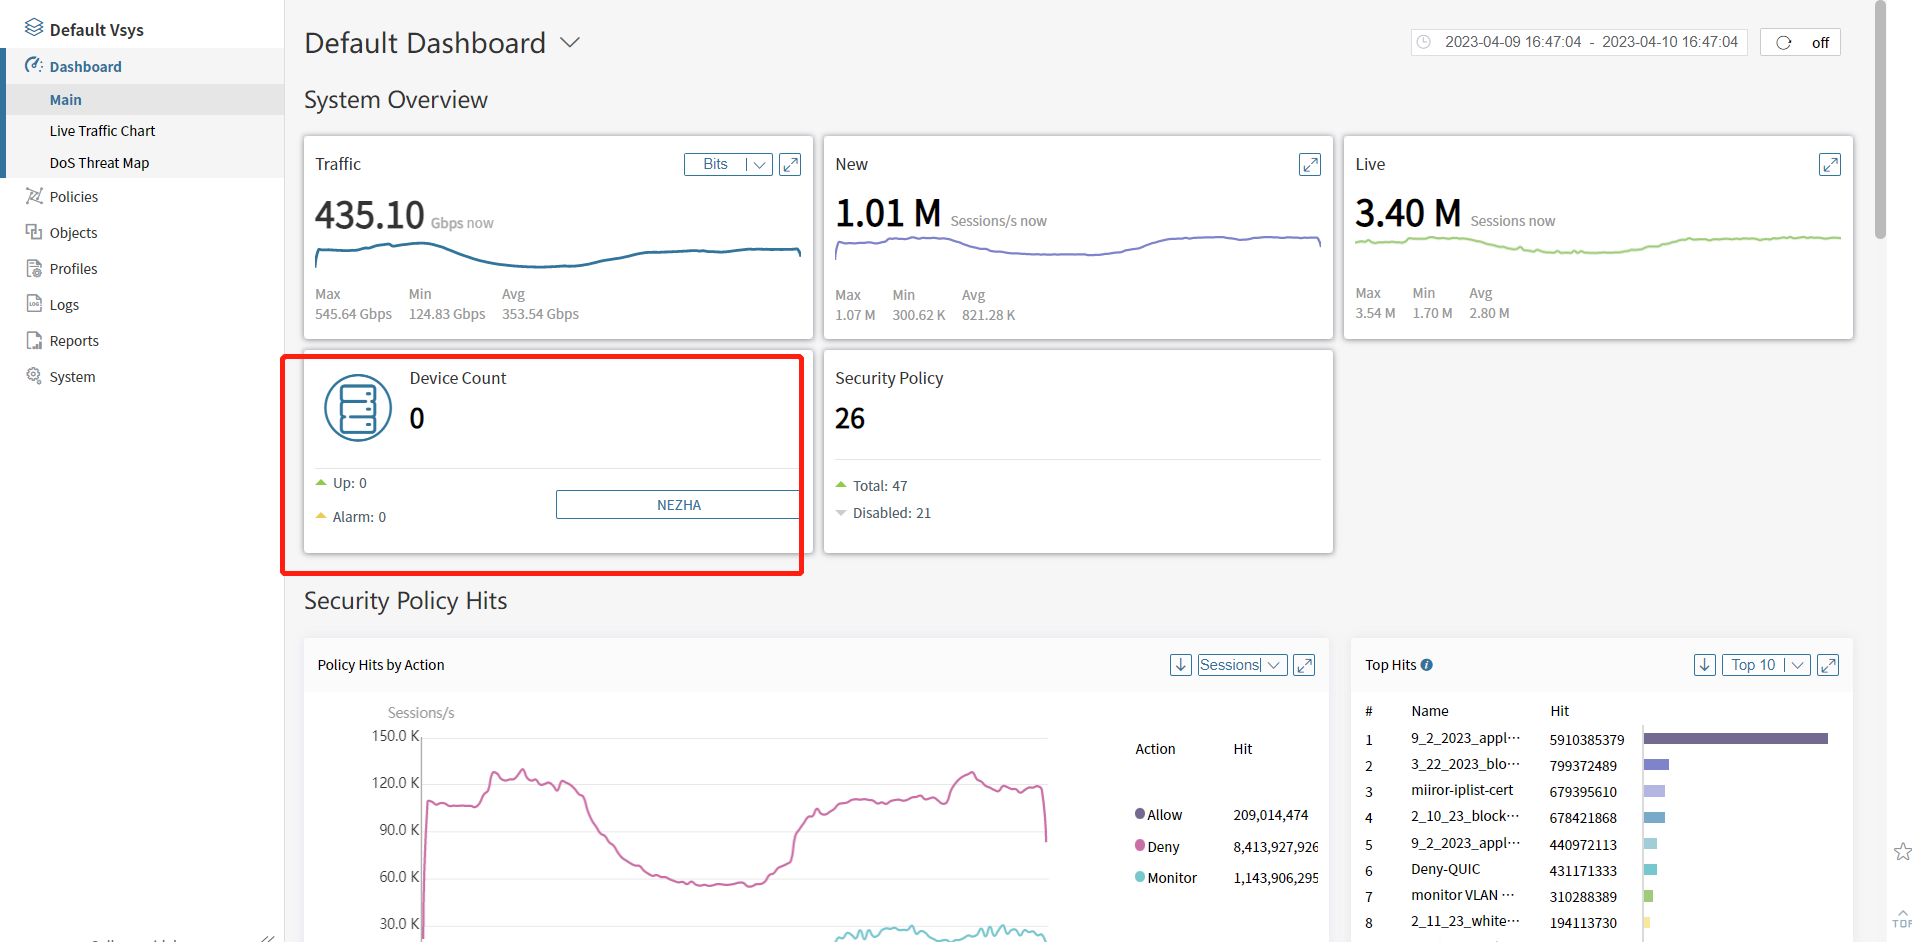
Task: Expand the Policy Hits by Action chart
Action: [x=1304, y=665]
